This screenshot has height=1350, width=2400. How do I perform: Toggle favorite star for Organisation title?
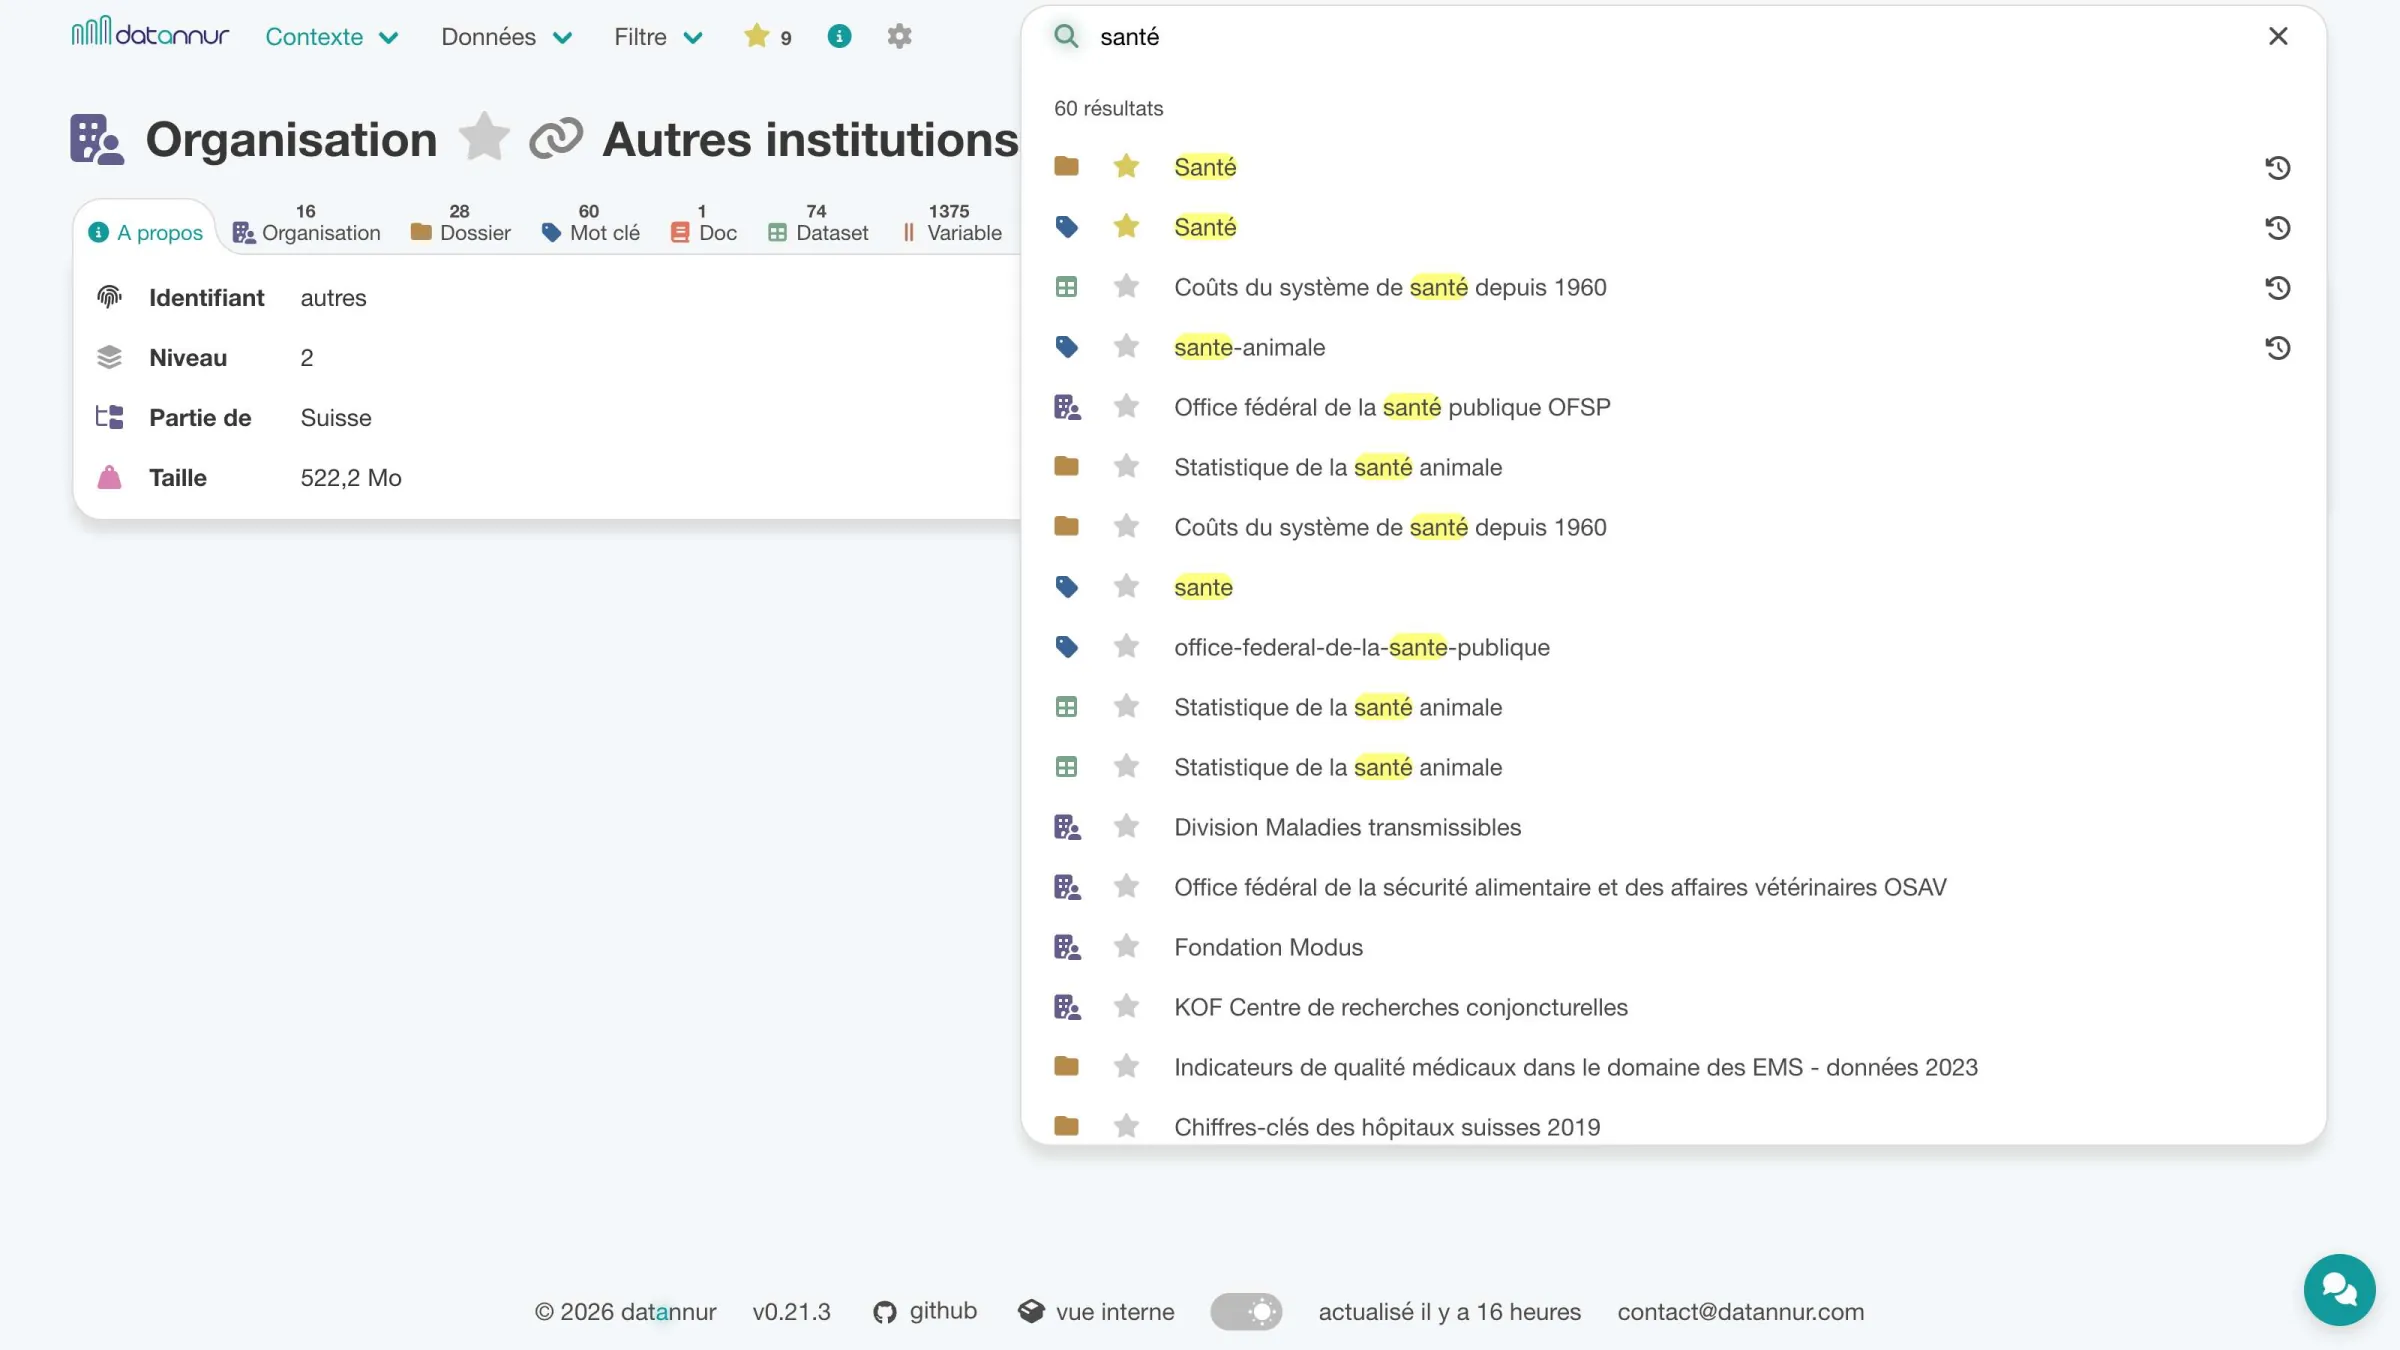(484, 138)
